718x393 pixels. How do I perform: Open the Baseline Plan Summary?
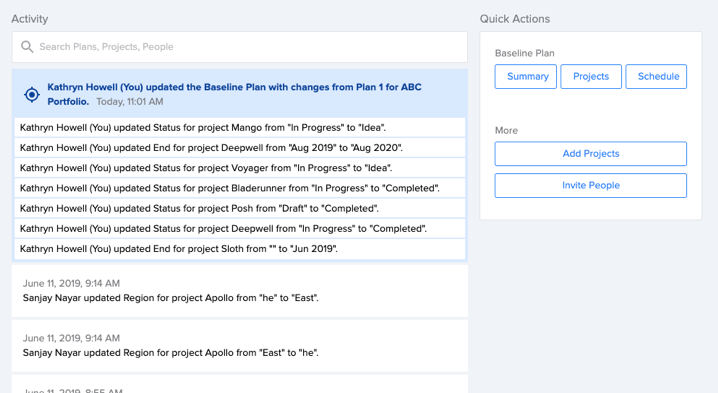pos(526,76)
